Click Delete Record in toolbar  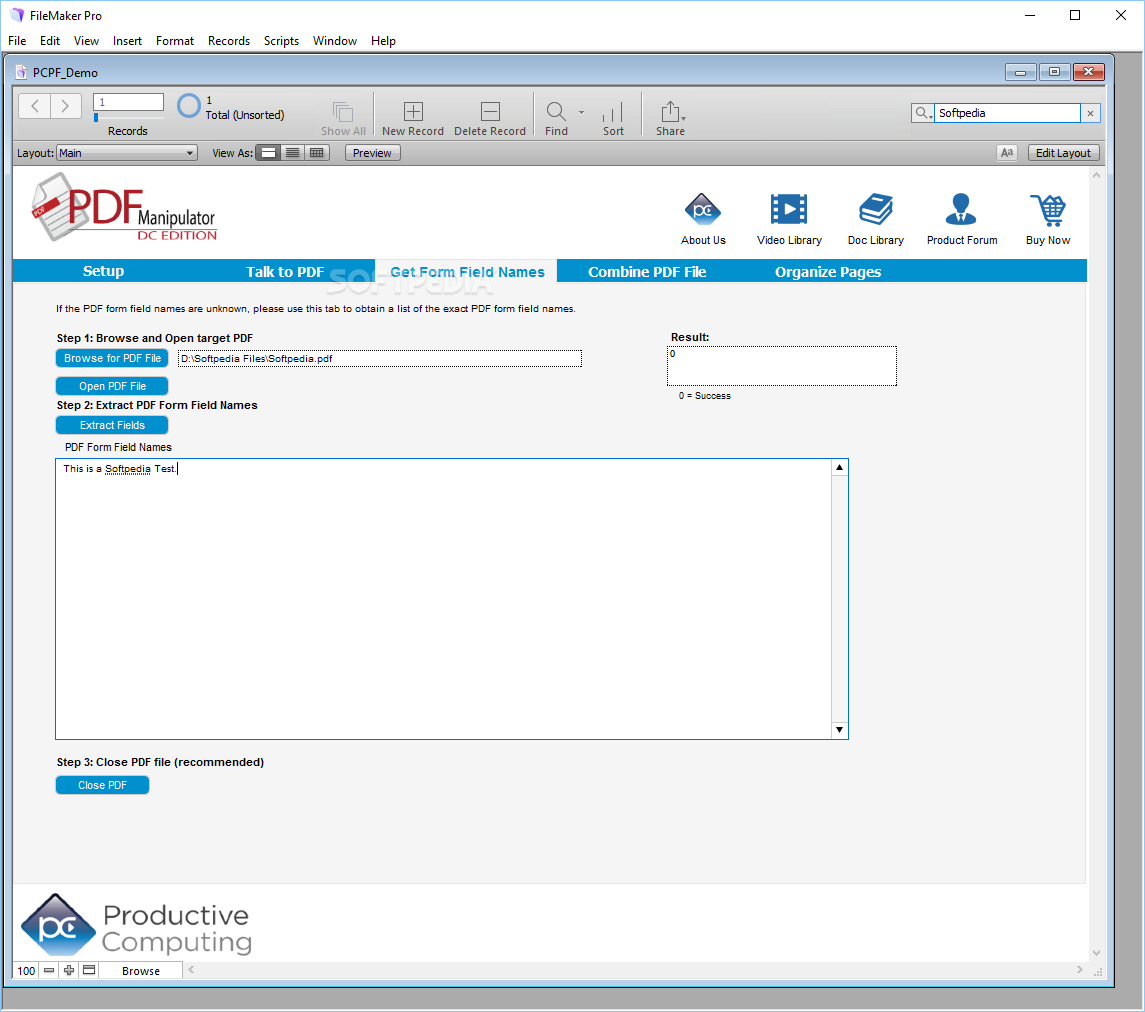point(490,118)
